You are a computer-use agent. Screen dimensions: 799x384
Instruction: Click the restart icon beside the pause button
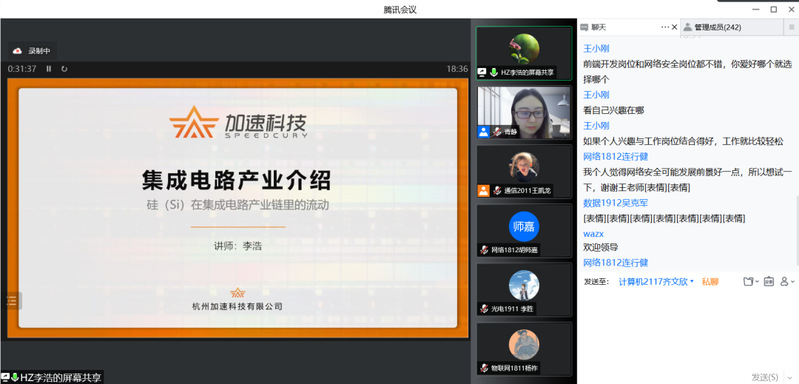click(64, 69)
